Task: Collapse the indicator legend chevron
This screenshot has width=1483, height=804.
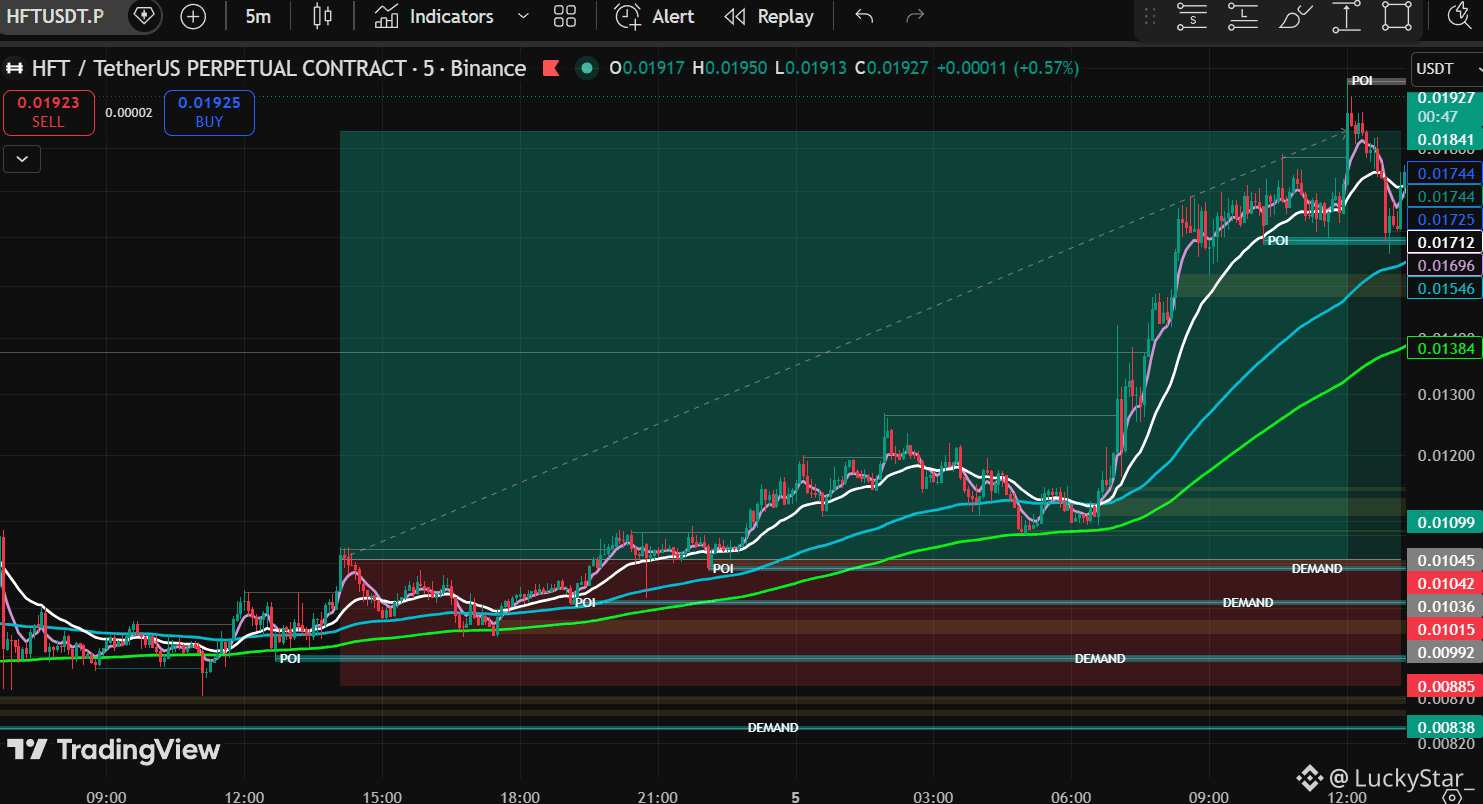Action: (x=22, y=158)
